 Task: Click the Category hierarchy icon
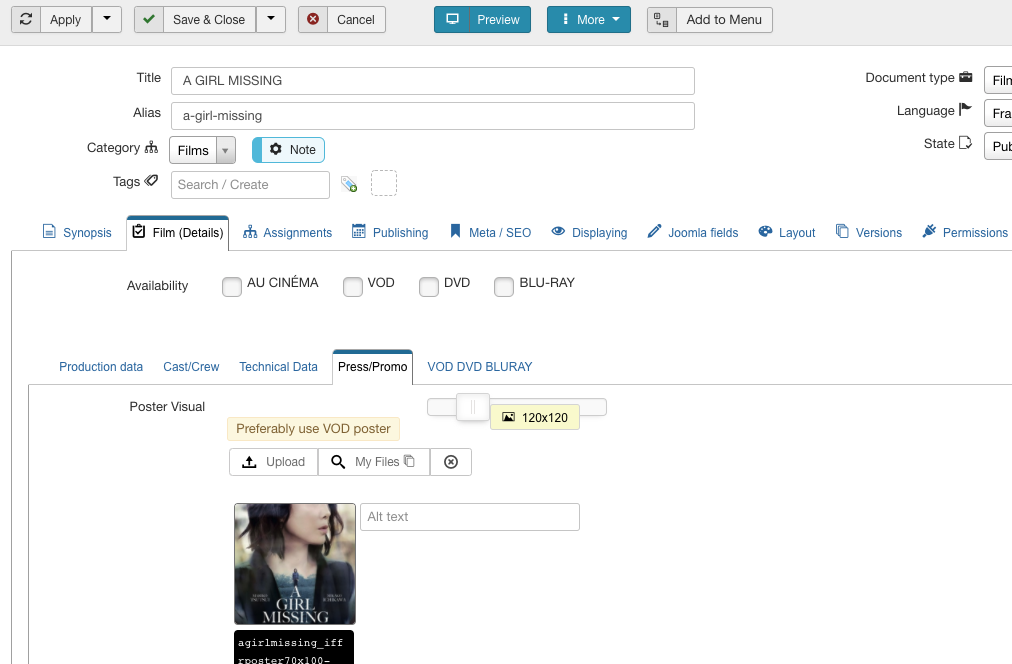click(x=151, y=147)
